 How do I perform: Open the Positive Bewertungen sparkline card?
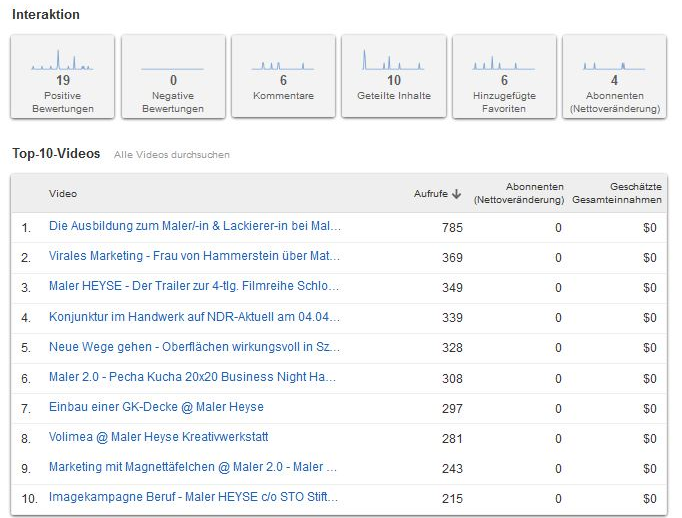click(63, 77)
